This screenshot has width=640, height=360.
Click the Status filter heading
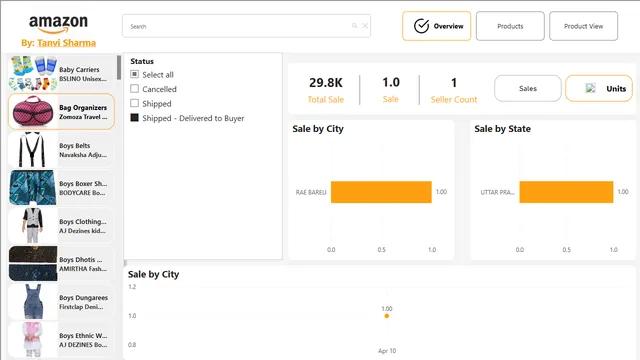[142, 61]
